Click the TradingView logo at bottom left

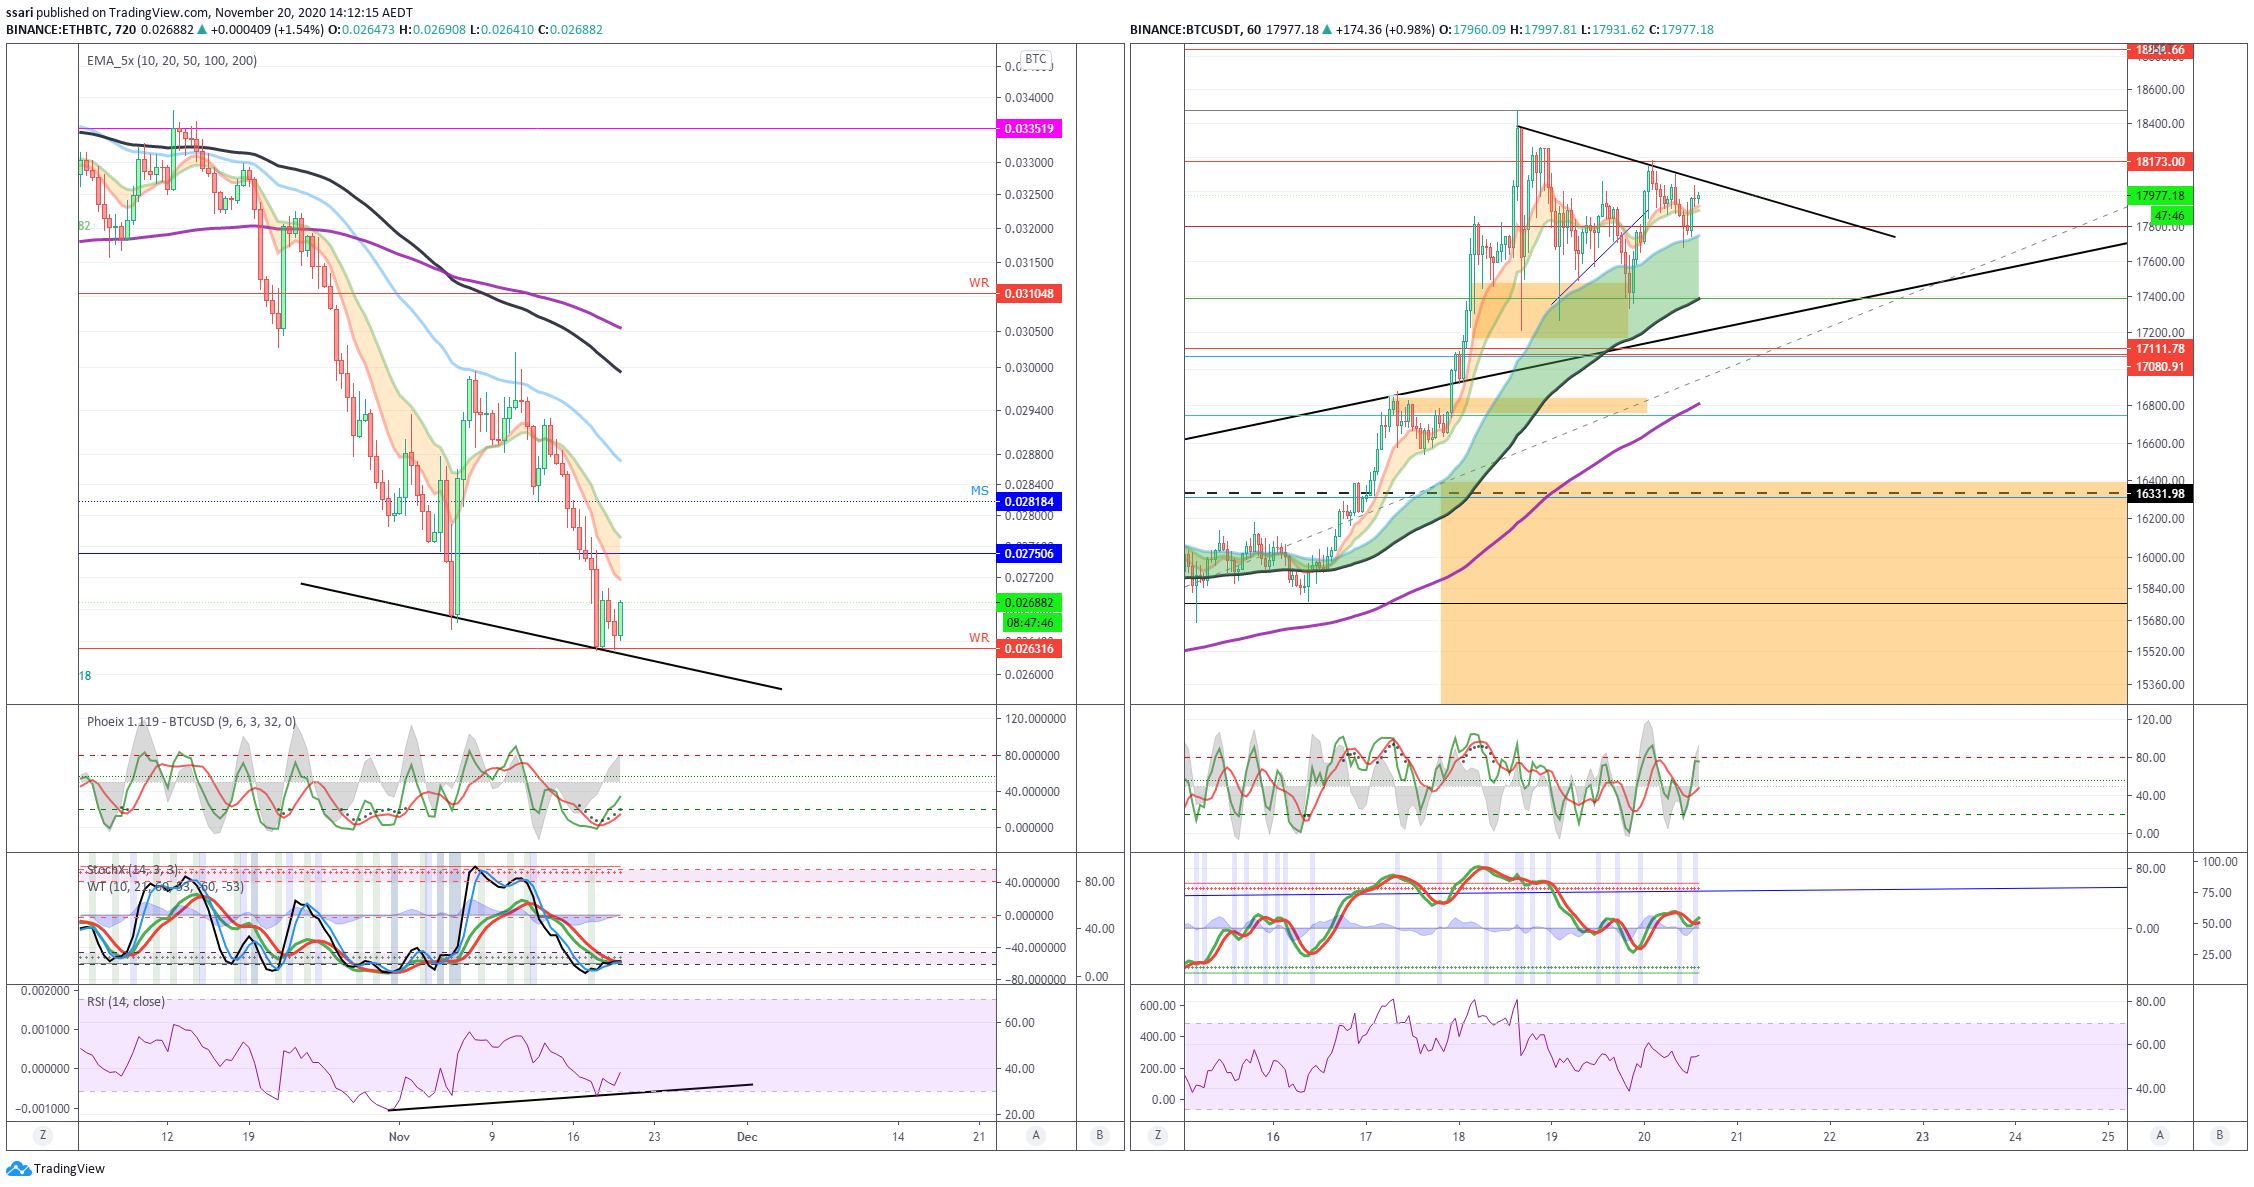(55, 1168)
